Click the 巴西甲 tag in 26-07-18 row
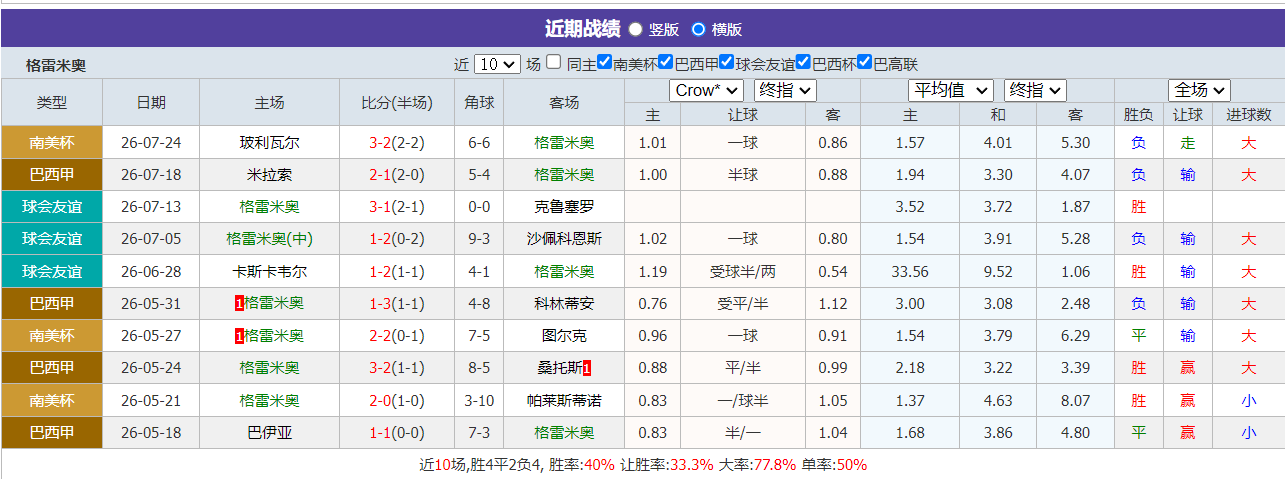1285x479 pixels. click(52, 175)
